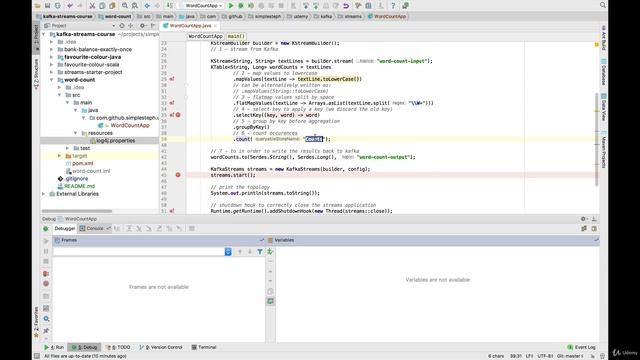Click the Cut scissors icon

(x=92, y=6)
